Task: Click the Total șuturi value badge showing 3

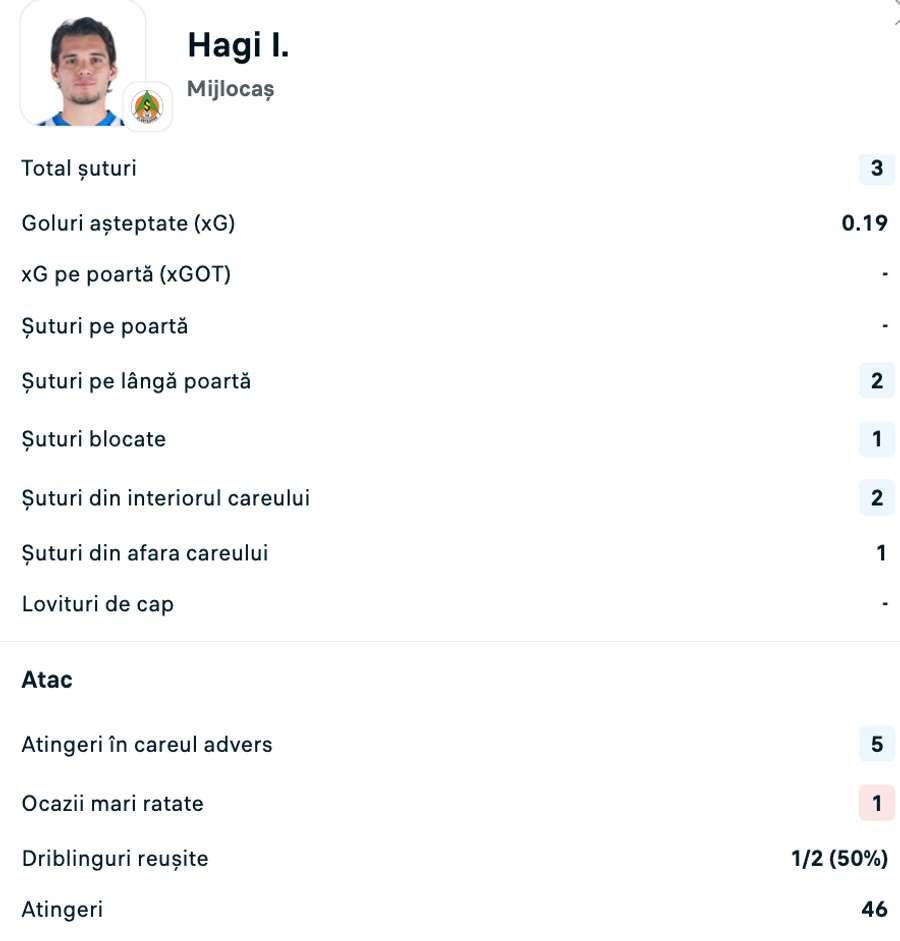Action: pos(875,169)
